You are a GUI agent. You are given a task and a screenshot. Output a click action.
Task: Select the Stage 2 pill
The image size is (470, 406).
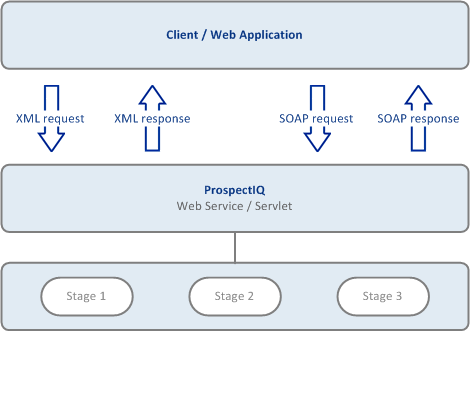[x=235, y=296]
